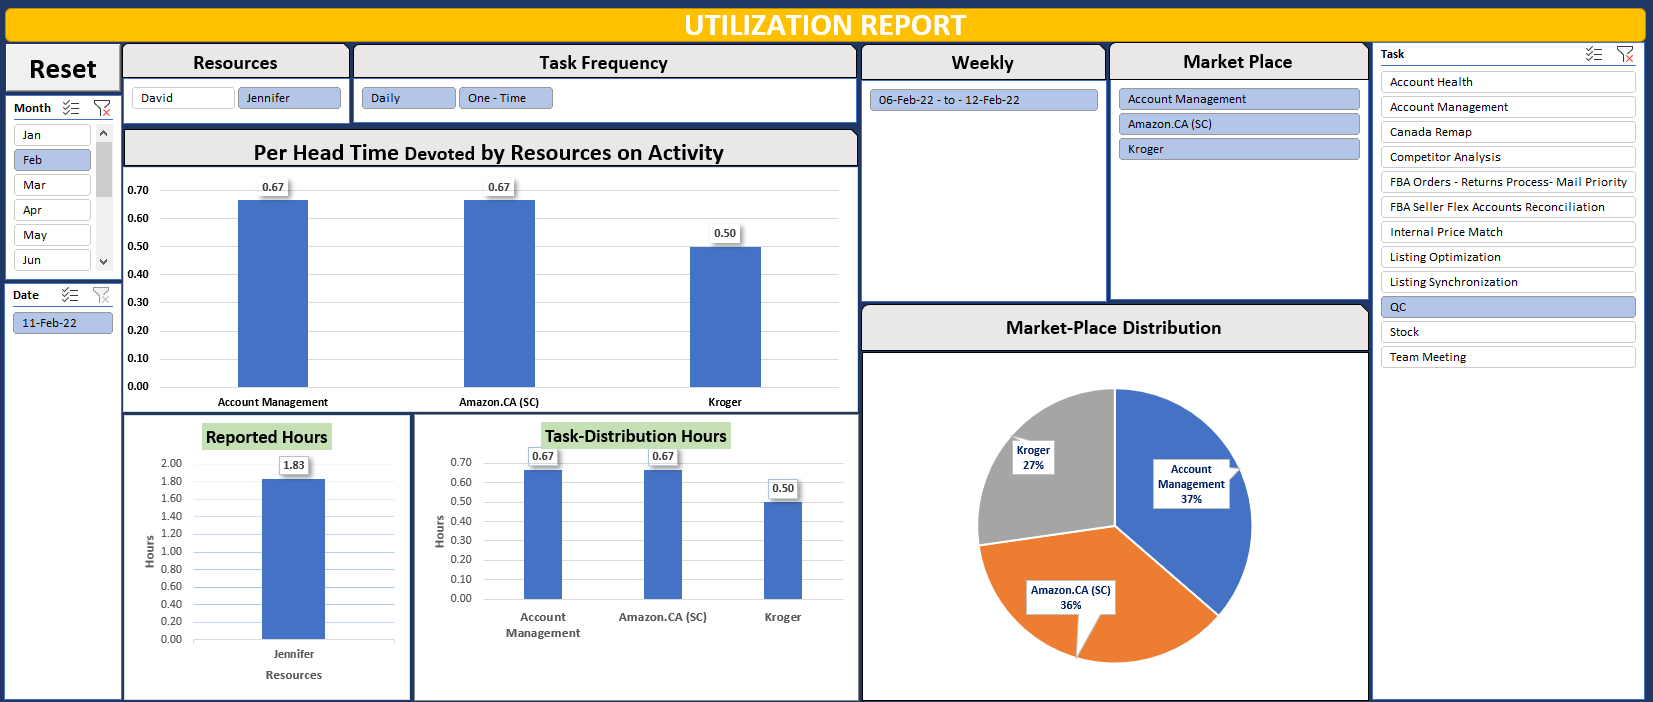Click the Market-Place Distribution heading

tap(1113, 328)
